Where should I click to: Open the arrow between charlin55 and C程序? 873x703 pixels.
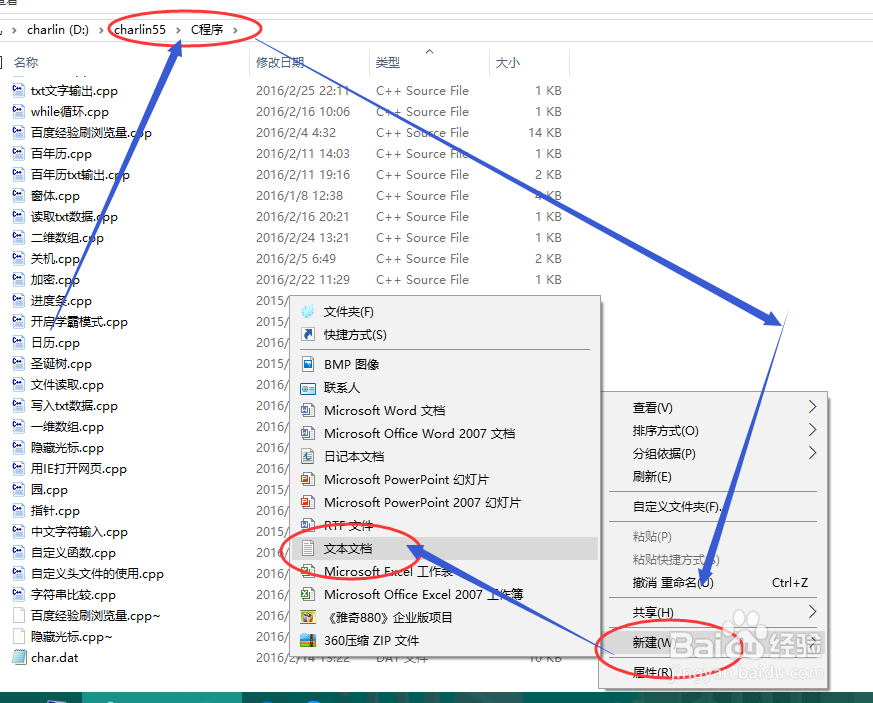(x=178, y=30)
